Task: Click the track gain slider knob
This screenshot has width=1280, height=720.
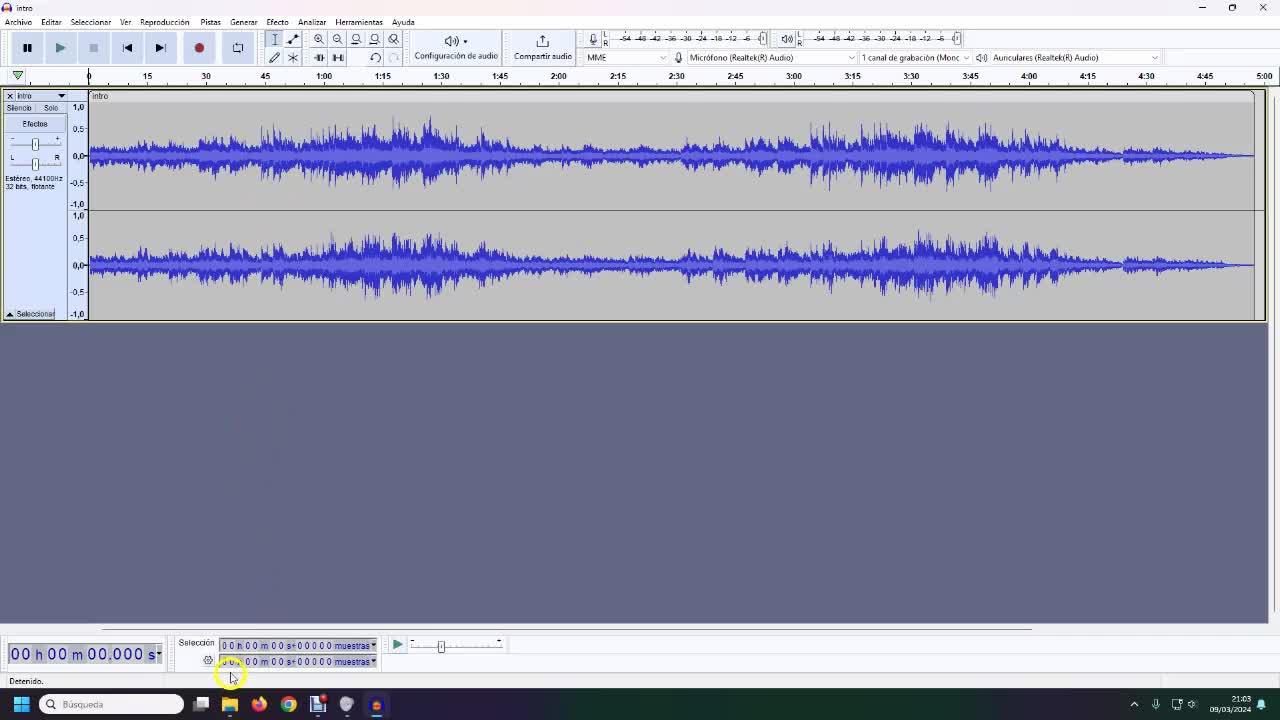Action: click(35, 144)
